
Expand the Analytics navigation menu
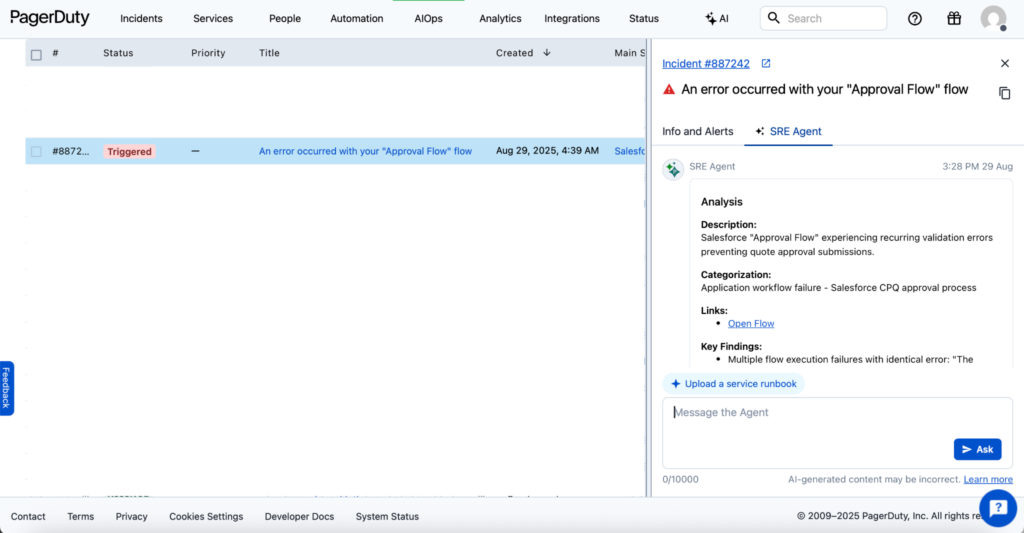coord(500,18)
